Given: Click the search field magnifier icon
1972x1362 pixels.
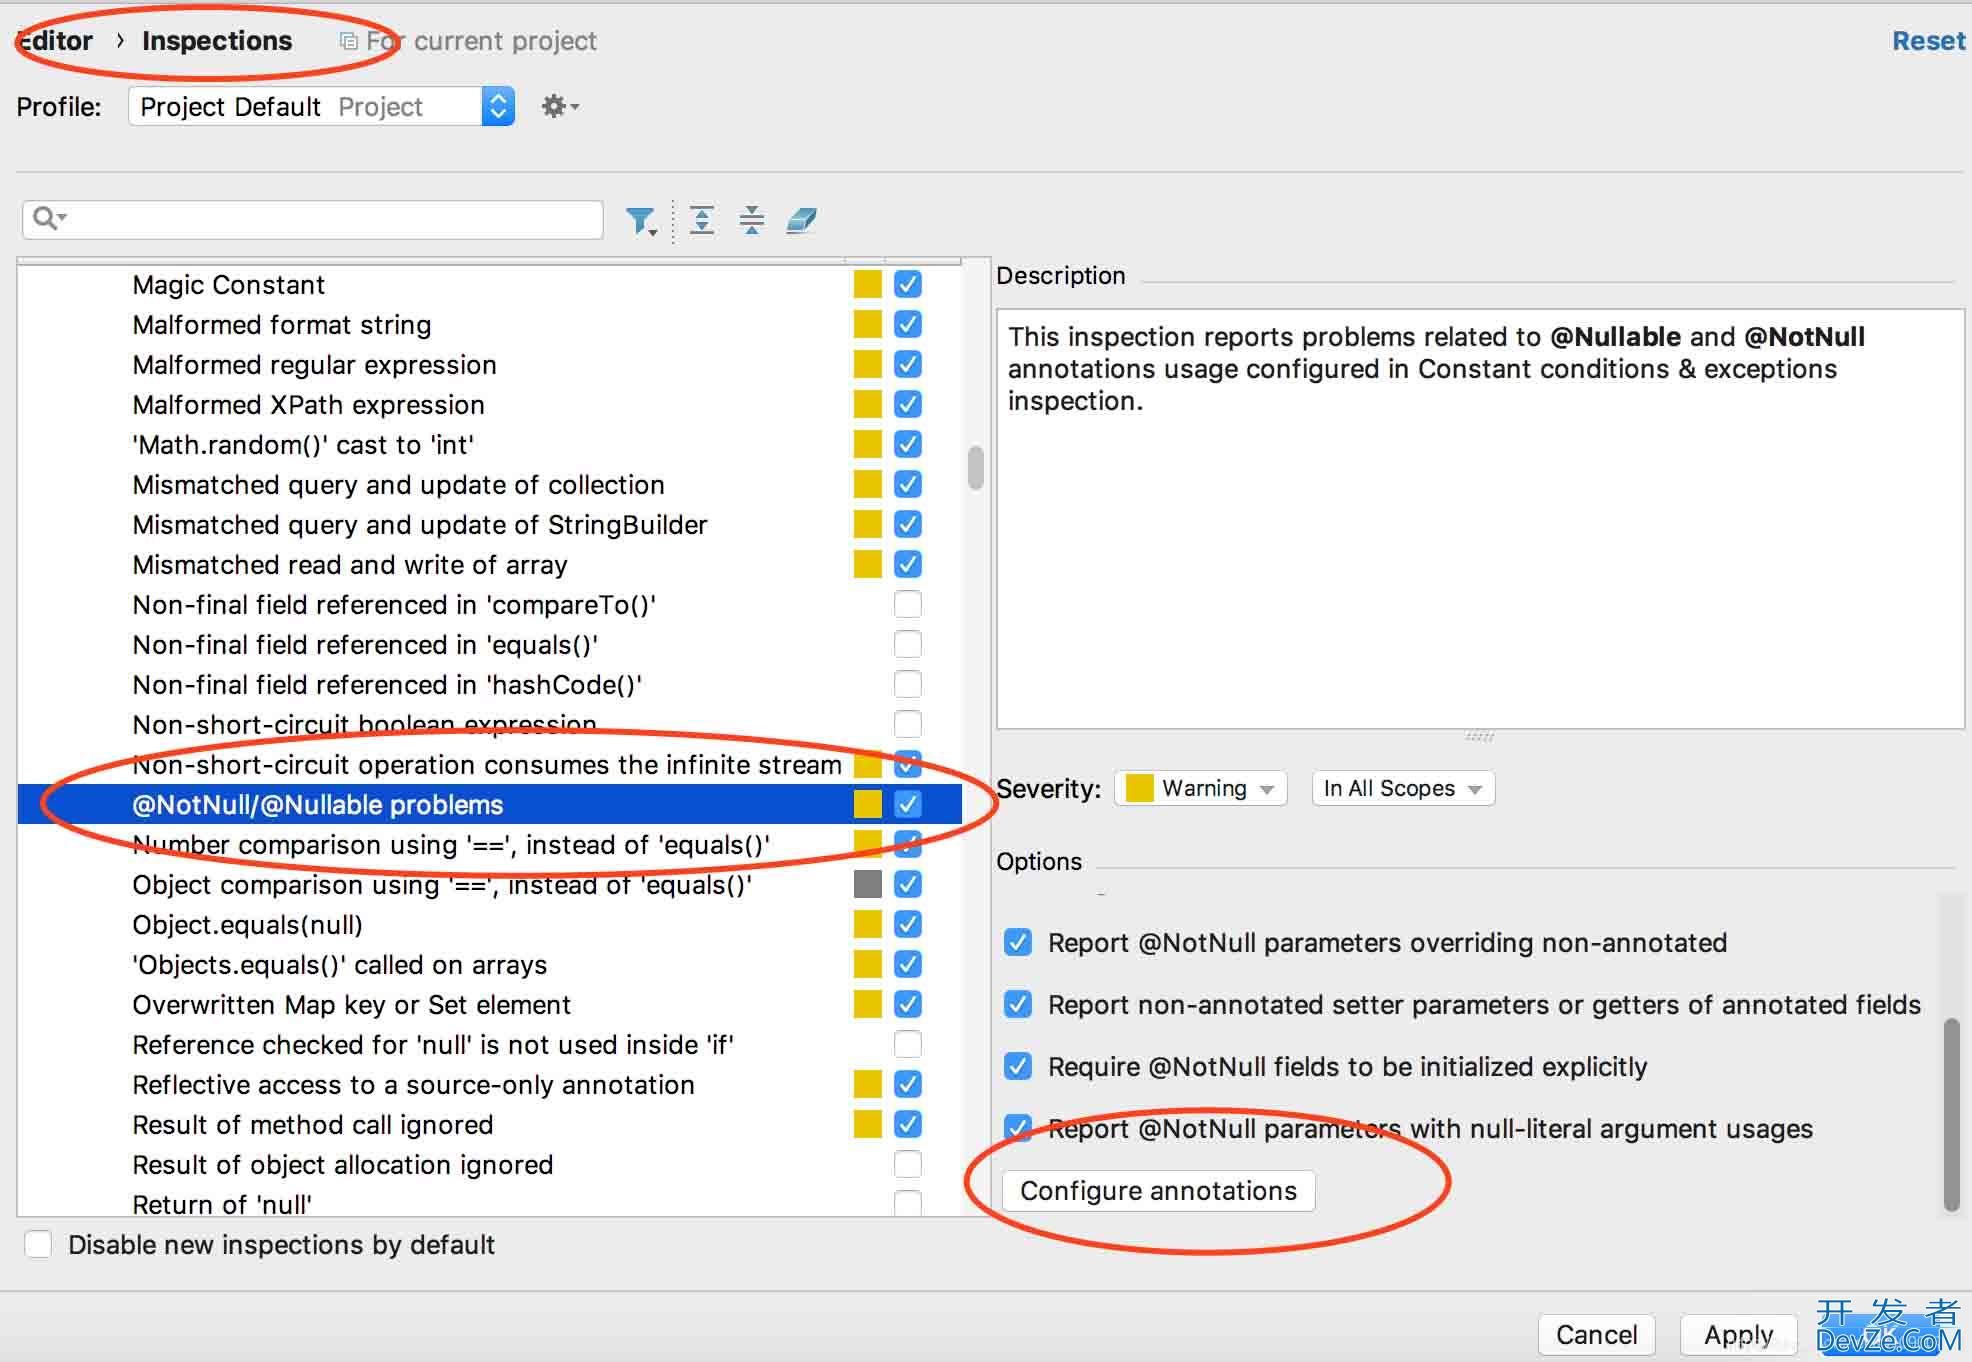Looking at the screenshot, I should tap(45, 220).
